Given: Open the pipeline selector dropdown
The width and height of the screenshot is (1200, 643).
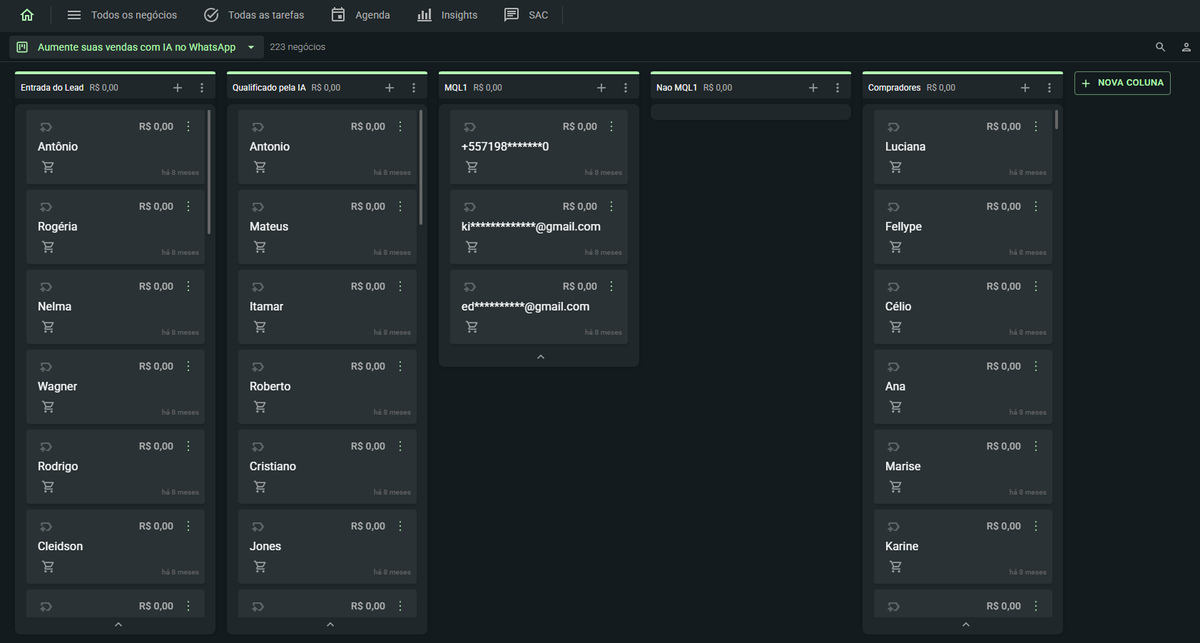Looking at the screenshot, I should (250, 46).
